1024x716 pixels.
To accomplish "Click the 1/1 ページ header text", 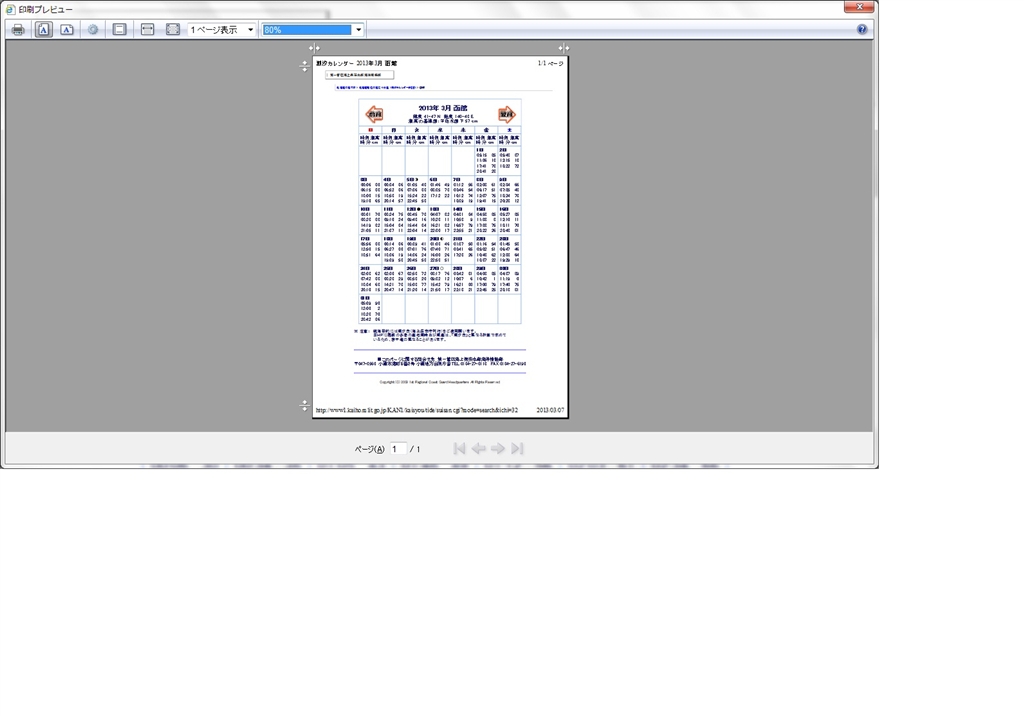I will pos(551,63).
